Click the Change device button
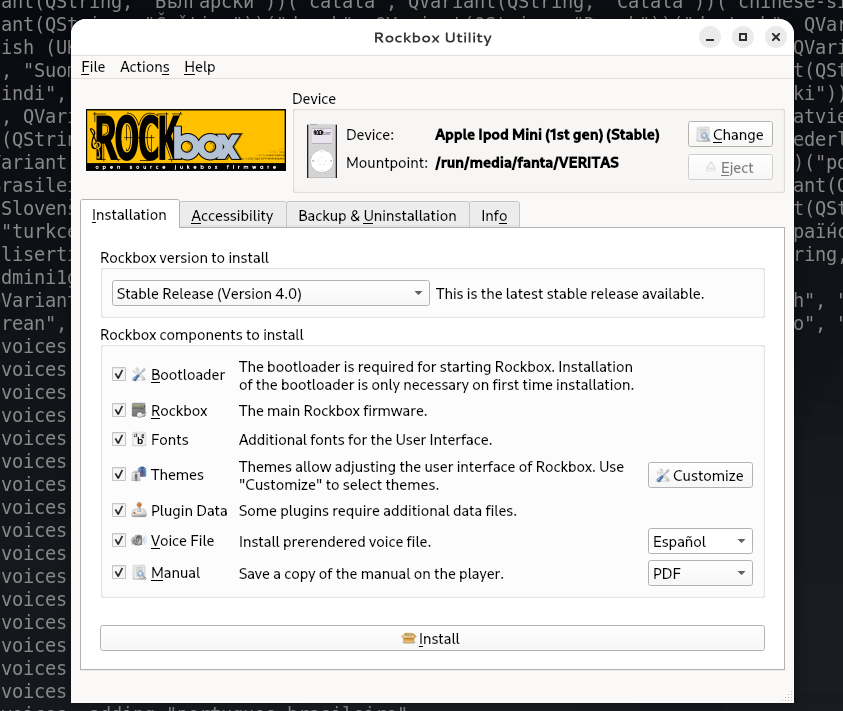The height and width of the screenshot is (711, 843). click(730, 134)
